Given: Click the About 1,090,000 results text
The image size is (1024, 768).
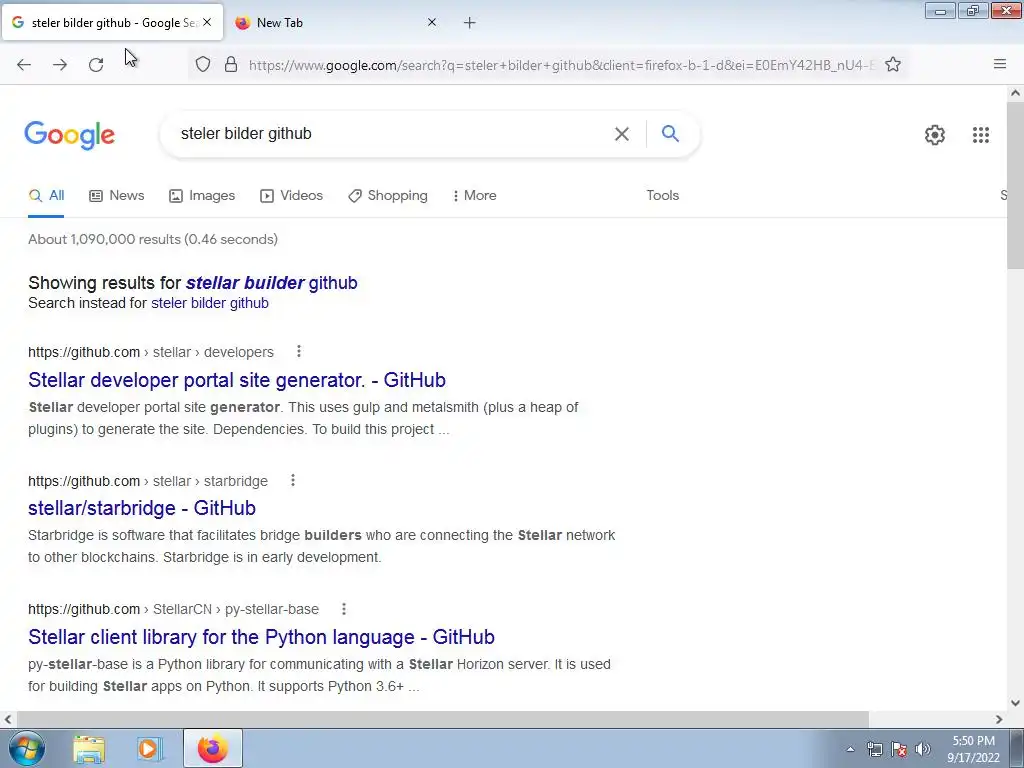Looking at the screenshot, I should 153,239.
